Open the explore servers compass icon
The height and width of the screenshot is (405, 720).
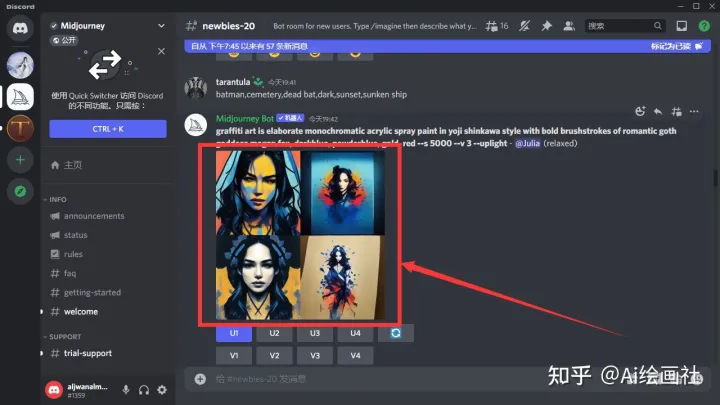[20, 192]
